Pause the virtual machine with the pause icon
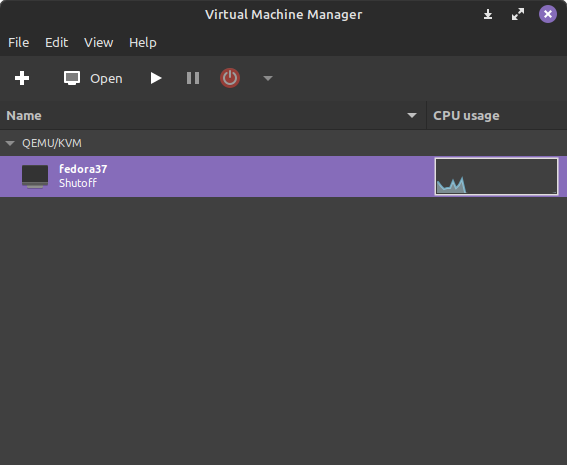This screenshot has width=567, height=465. (193, 78)
